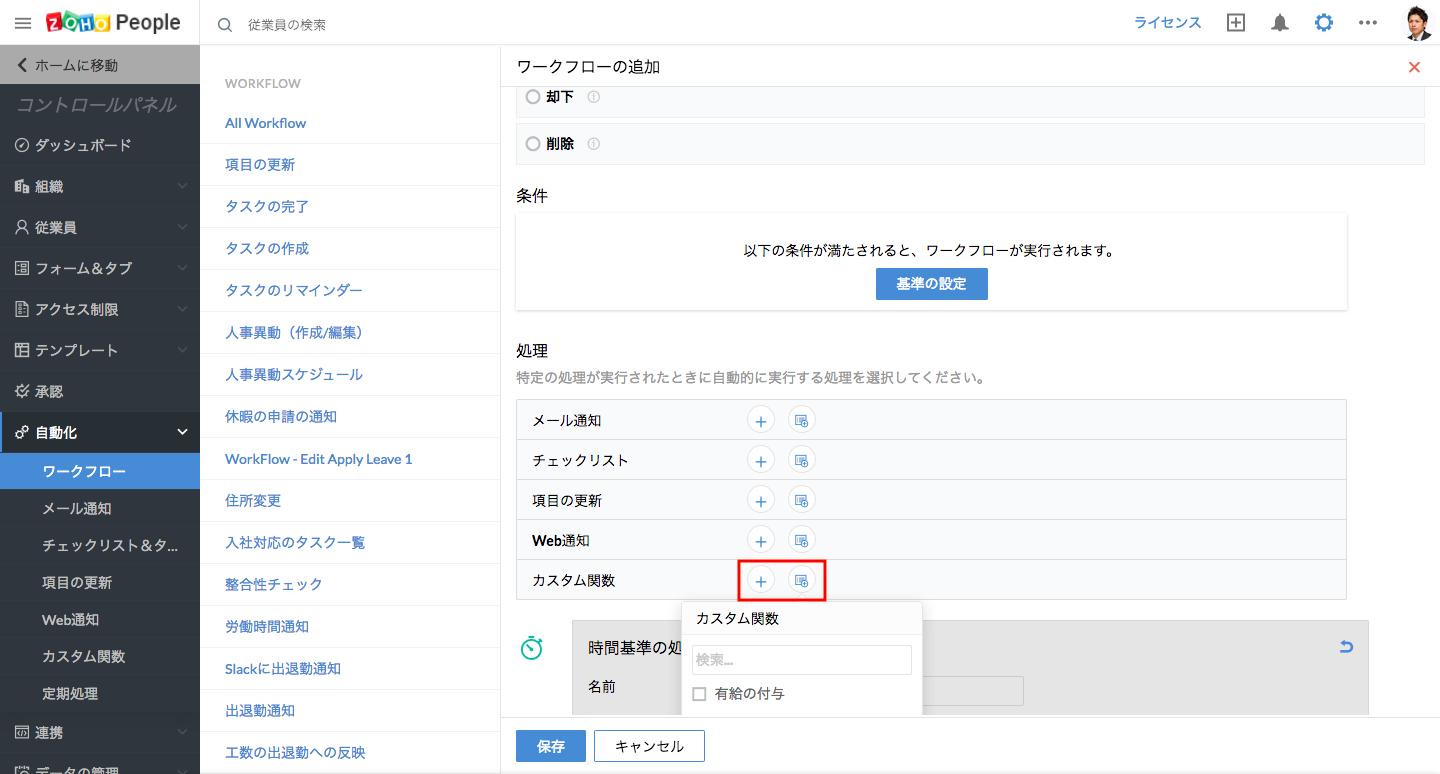Click the 基準の設定 button
This screenshot has height=774, width=1440.
click(931, 284)
